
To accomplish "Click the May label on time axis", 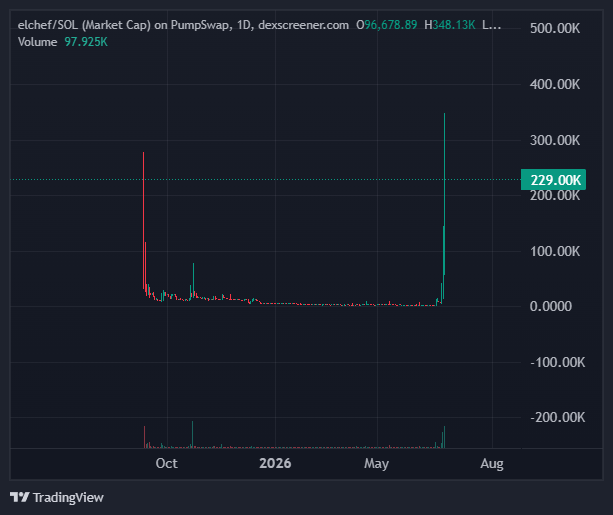I will coord(376,464).
